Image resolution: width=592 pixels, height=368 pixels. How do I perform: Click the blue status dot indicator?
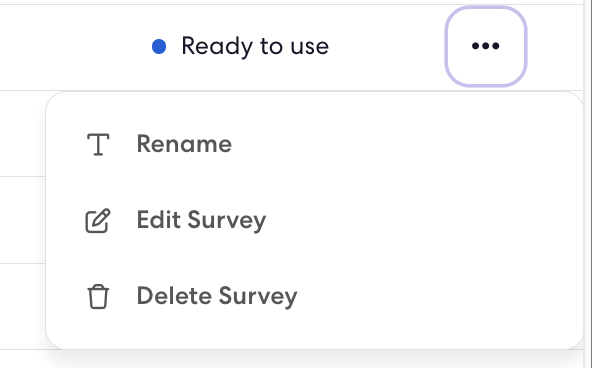(x=159, y=47)
